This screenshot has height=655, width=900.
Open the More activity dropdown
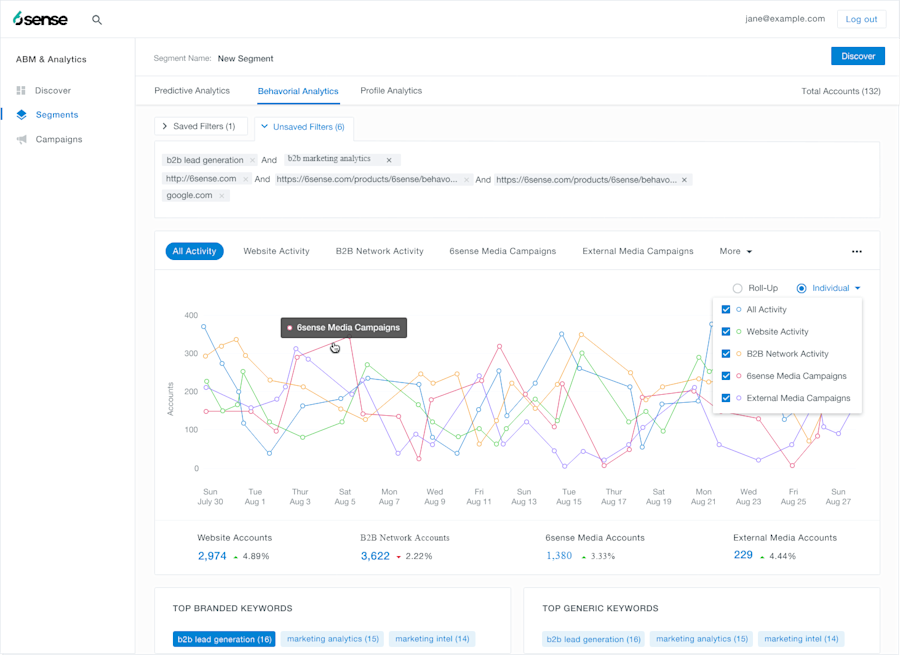tap(735, 251)
